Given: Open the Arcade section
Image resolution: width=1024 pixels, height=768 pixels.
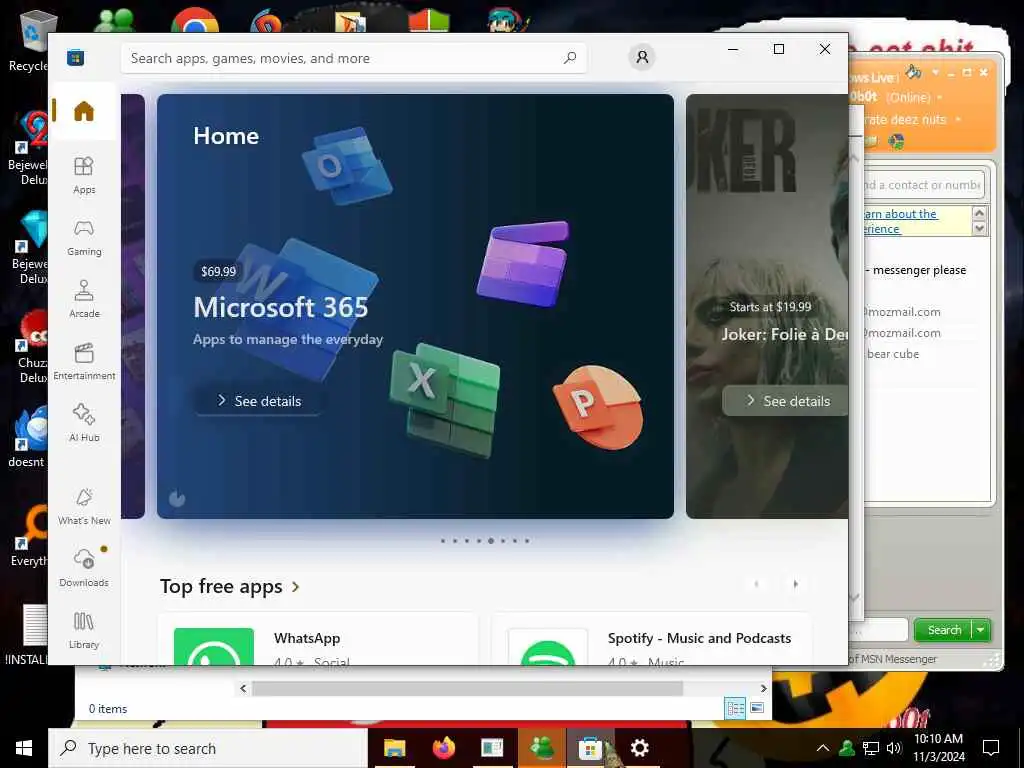Looking at the screenshot, I should pyautogui.click(x=84, y=300).
